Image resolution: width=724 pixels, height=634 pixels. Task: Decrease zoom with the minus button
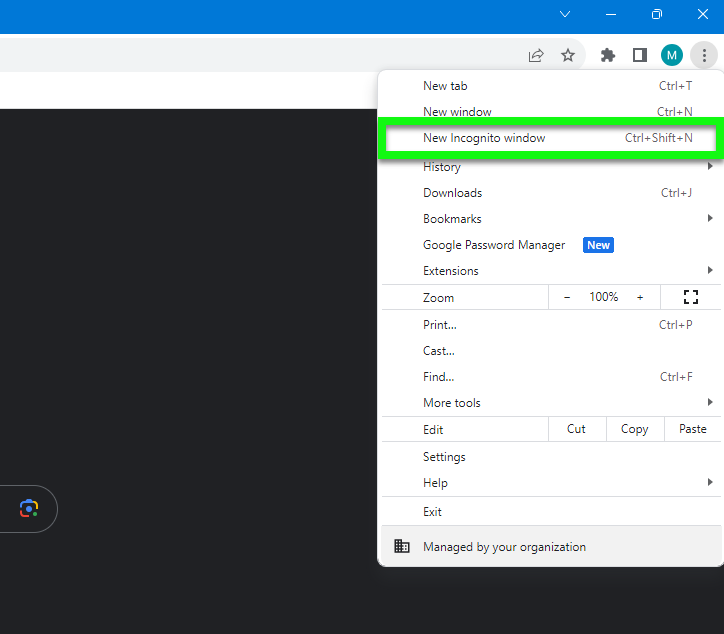click(x=567, y=297)
